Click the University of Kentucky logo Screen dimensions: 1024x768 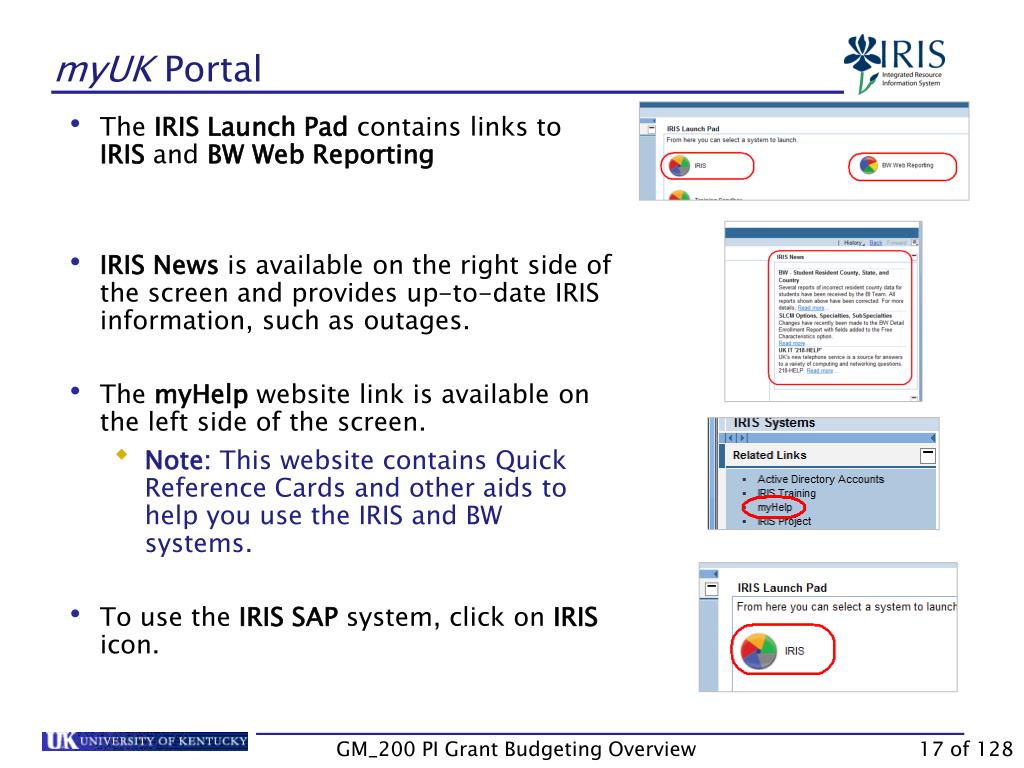(x=145, y=741)
